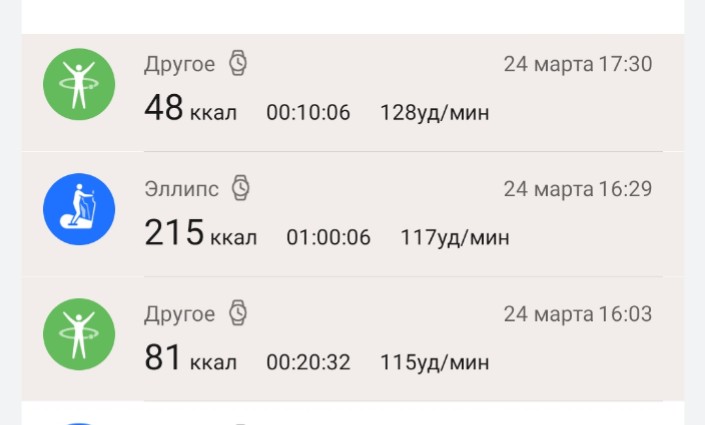Image resolution: width=705 pixels, height=425 pixels.
Task: Tap the 117уд/мин heart rate value
Action: [454, 237]
